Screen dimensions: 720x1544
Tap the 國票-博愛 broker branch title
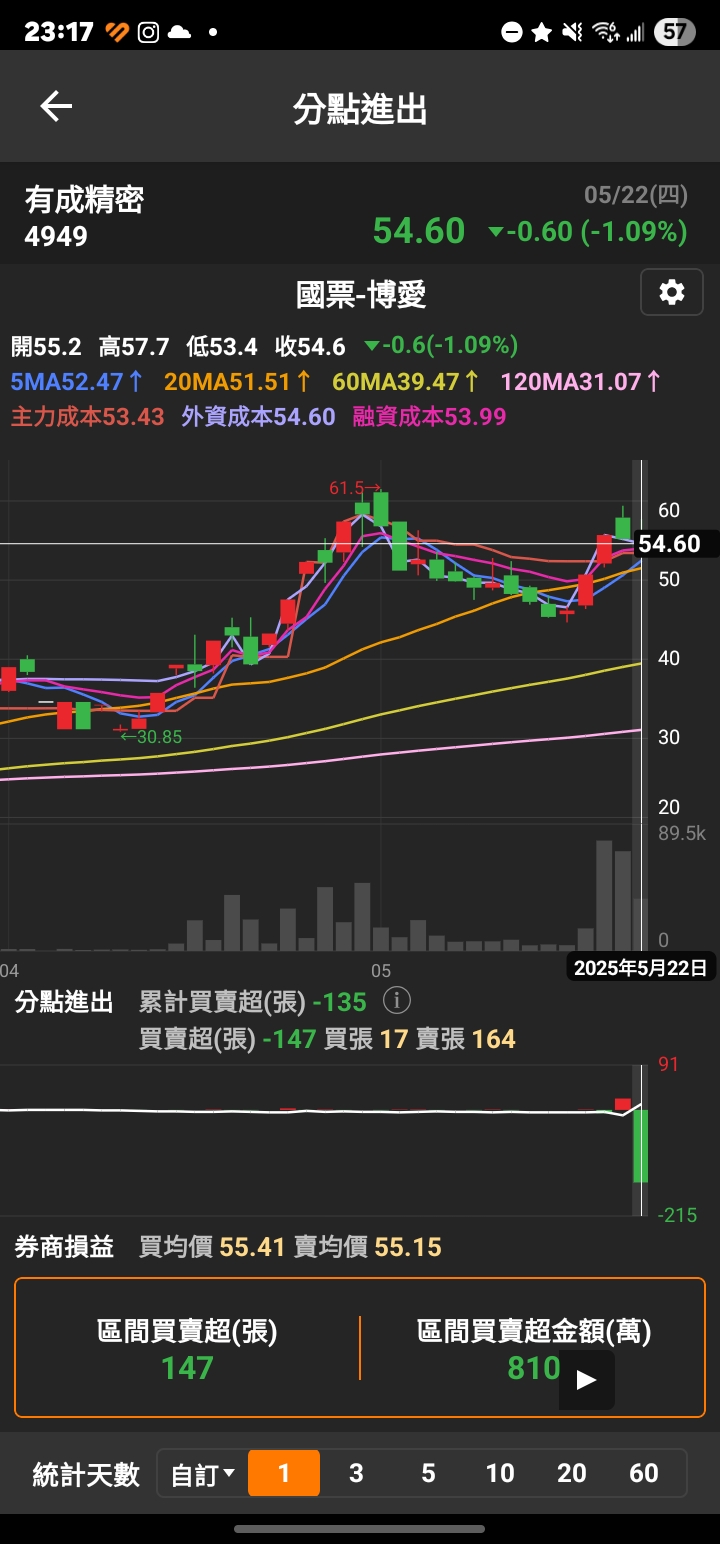tap(361, 294)
